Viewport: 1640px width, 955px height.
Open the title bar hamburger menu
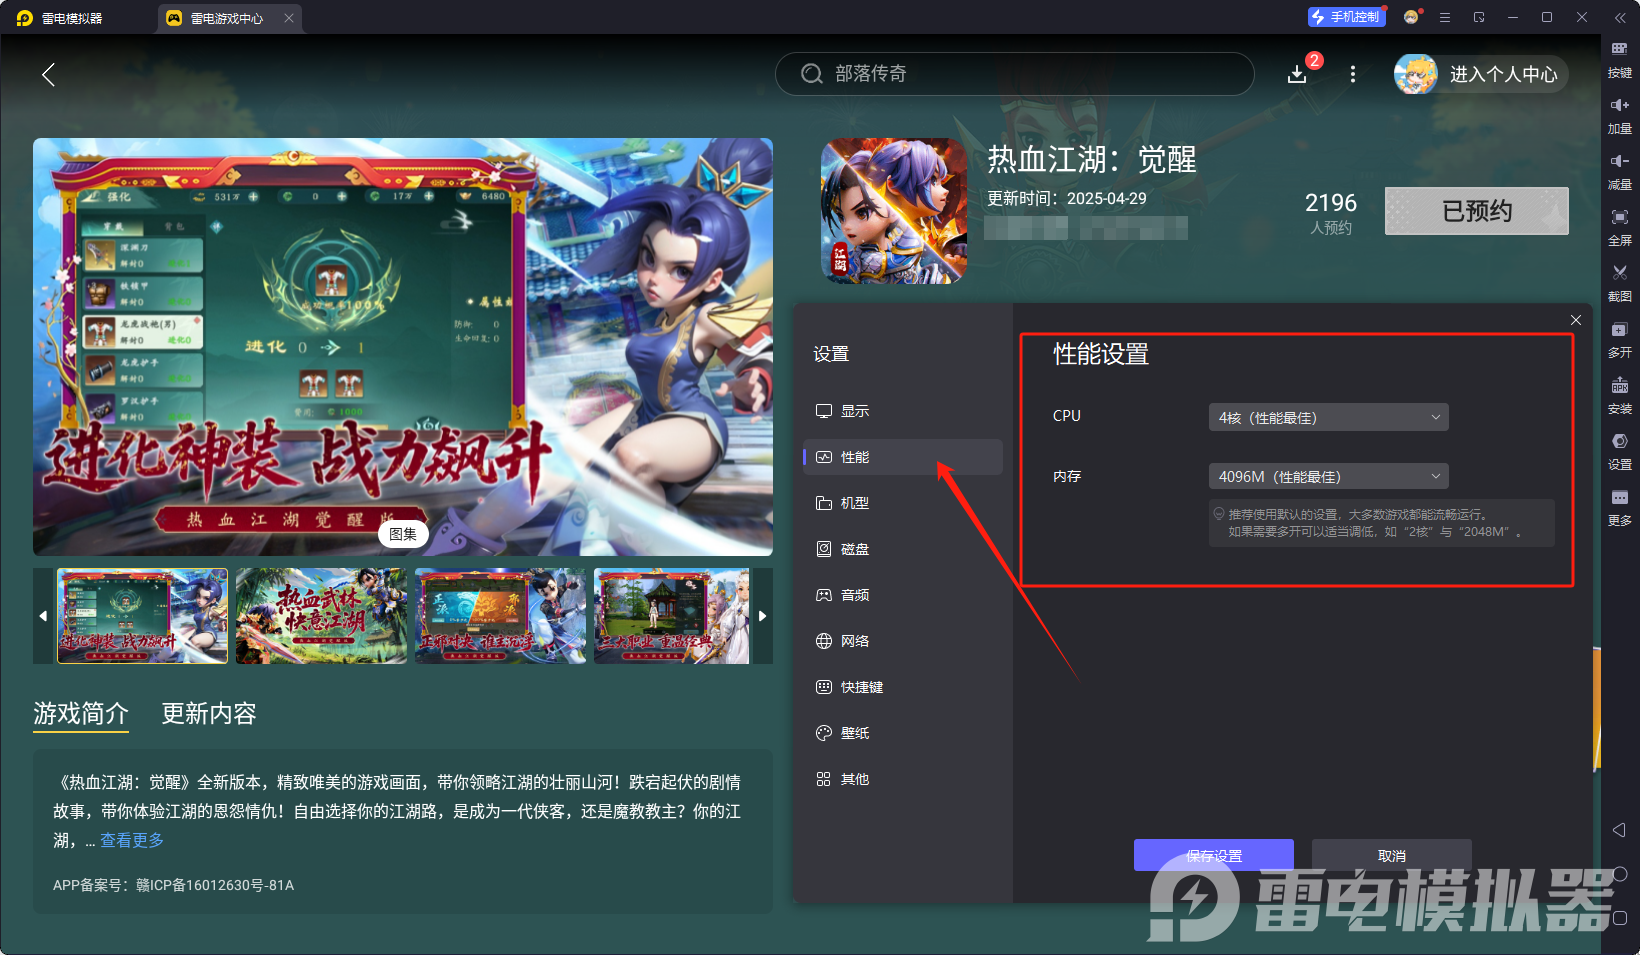click(1445, 17)
